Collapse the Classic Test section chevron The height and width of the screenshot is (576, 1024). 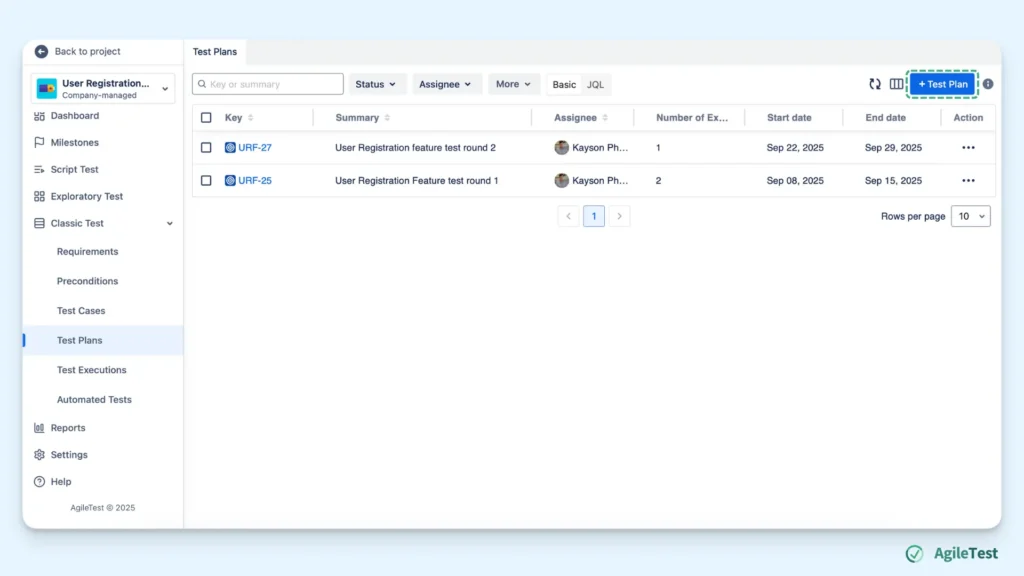click(170, 223)
